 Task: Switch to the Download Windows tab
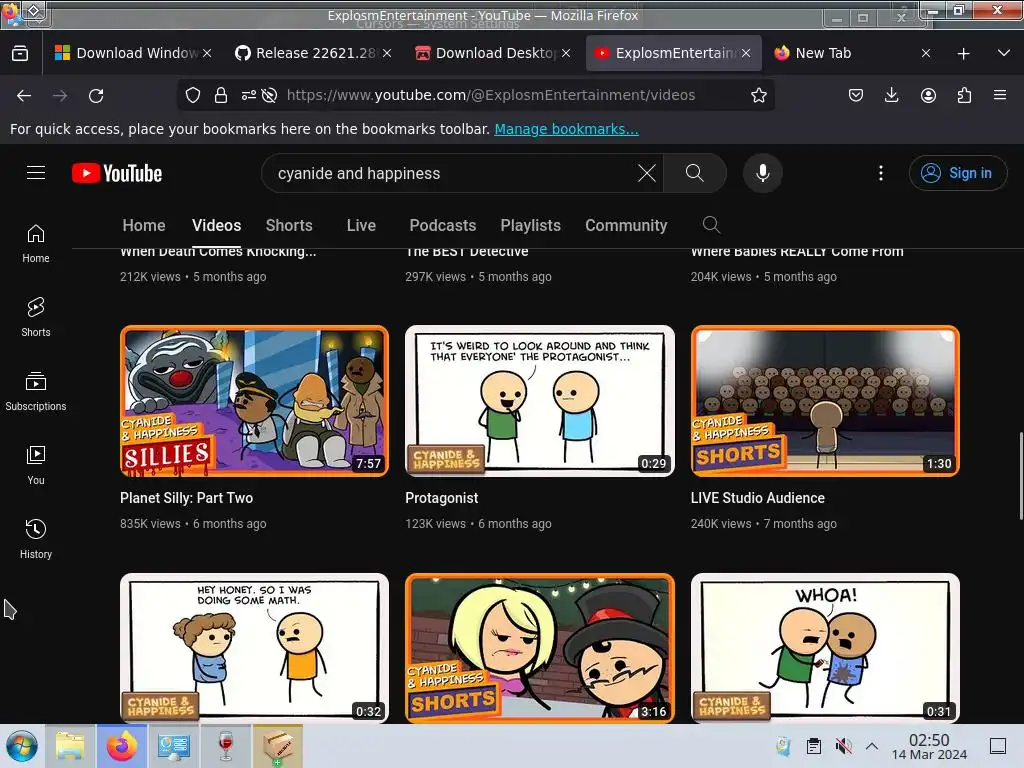132,53
